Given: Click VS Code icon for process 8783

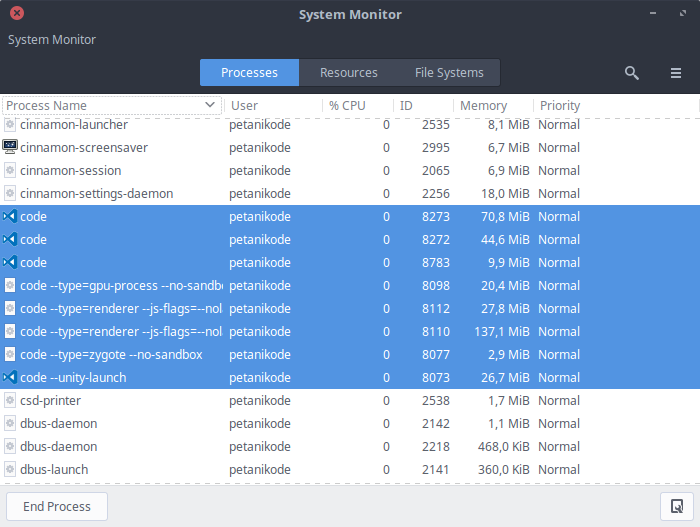Looking at the screenshot, I should click(10, 262).
